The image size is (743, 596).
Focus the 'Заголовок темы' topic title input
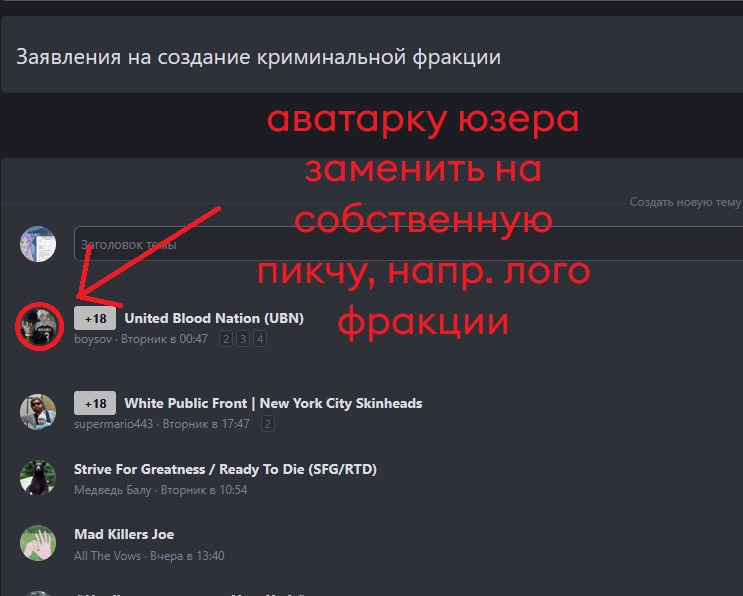[x=408, y=244]
